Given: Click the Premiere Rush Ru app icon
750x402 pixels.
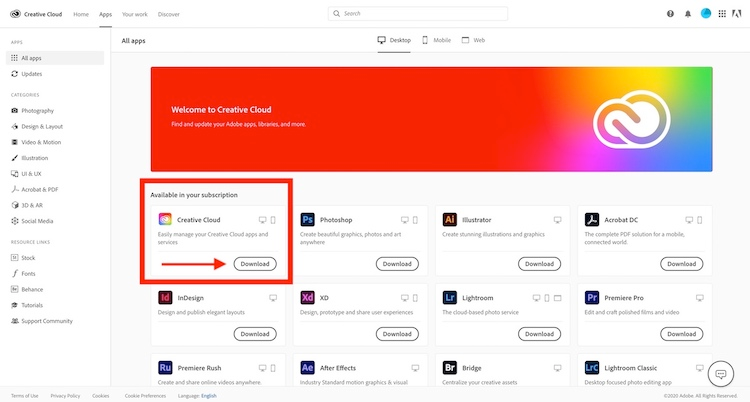Looking at the screenshot, I should [x=165, y=368].
